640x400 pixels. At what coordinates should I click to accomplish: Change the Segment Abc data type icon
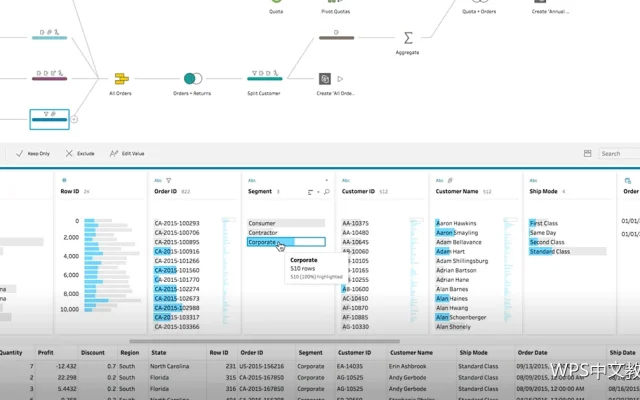pos(252,180)
